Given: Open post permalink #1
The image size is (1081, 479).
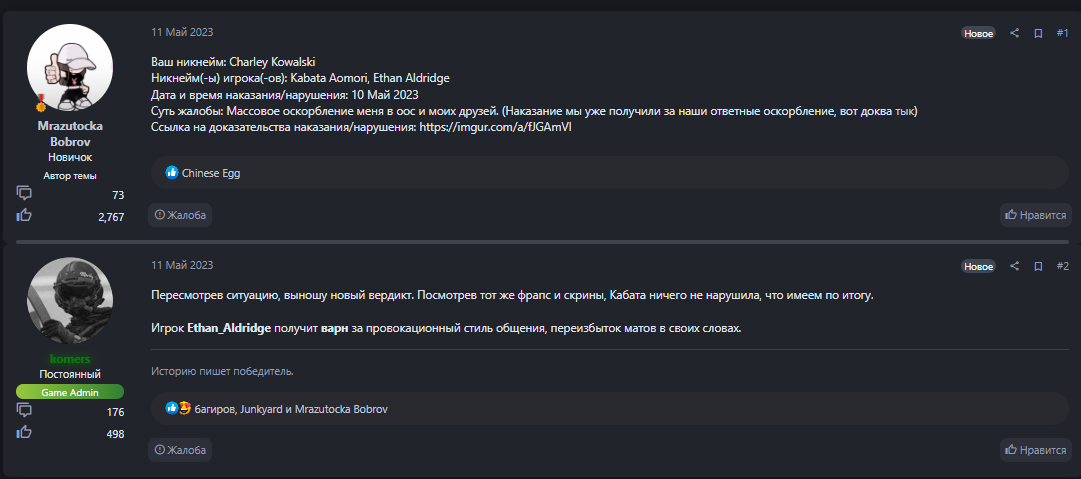Looking at the screenshot, I should 1062,33.
